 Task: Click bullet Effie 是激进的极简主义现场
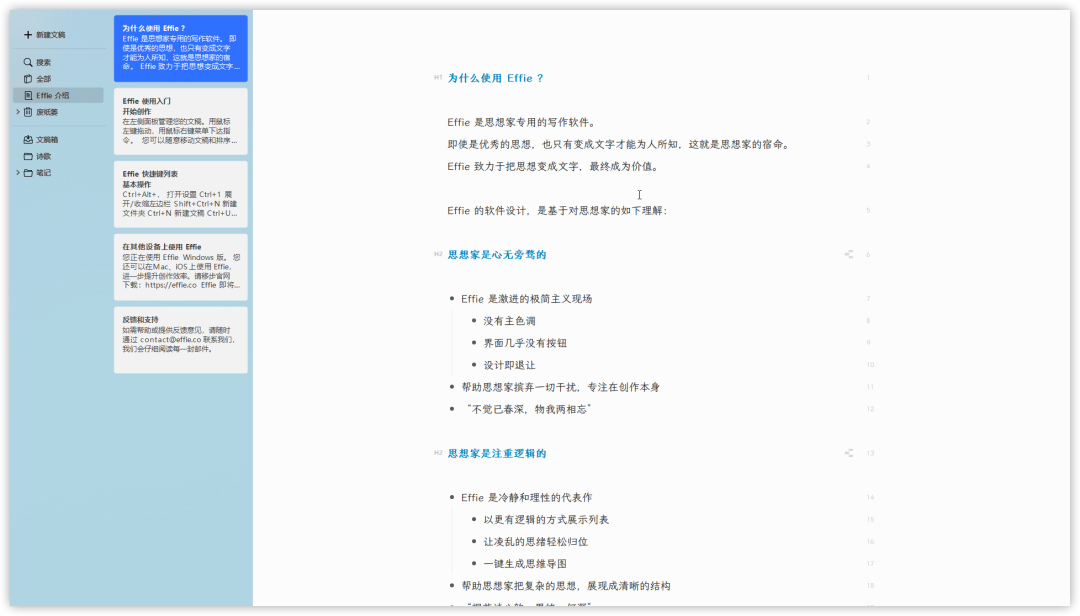tap(526, 298)
